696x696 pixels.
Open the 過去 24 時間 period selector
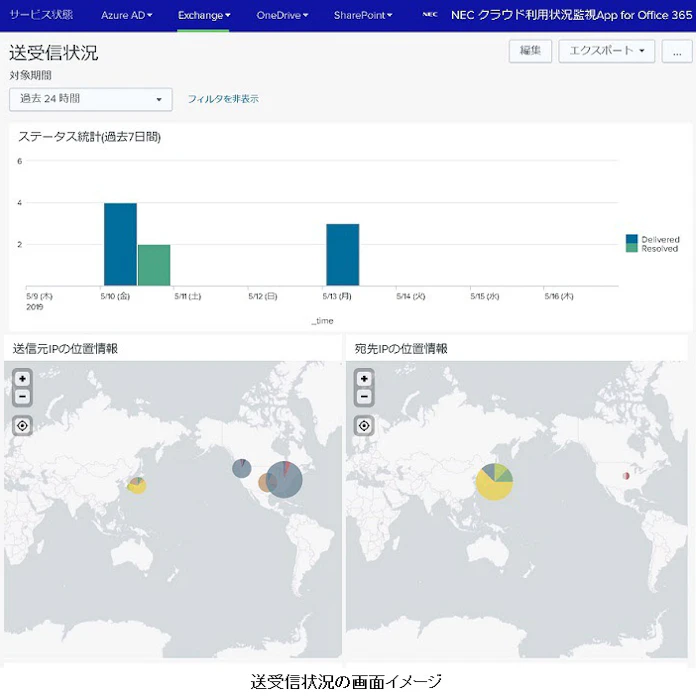coord(91,99)
